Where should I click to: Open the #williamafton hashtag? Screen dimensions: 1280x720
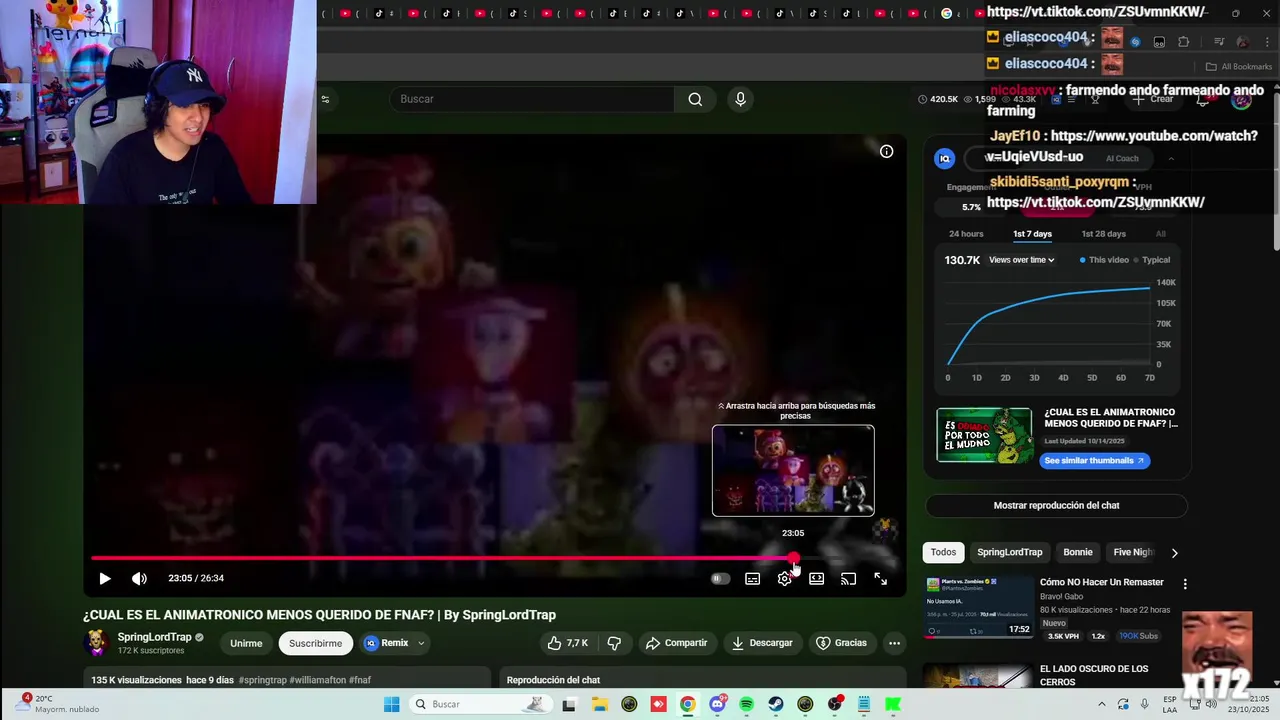(317, 680)
